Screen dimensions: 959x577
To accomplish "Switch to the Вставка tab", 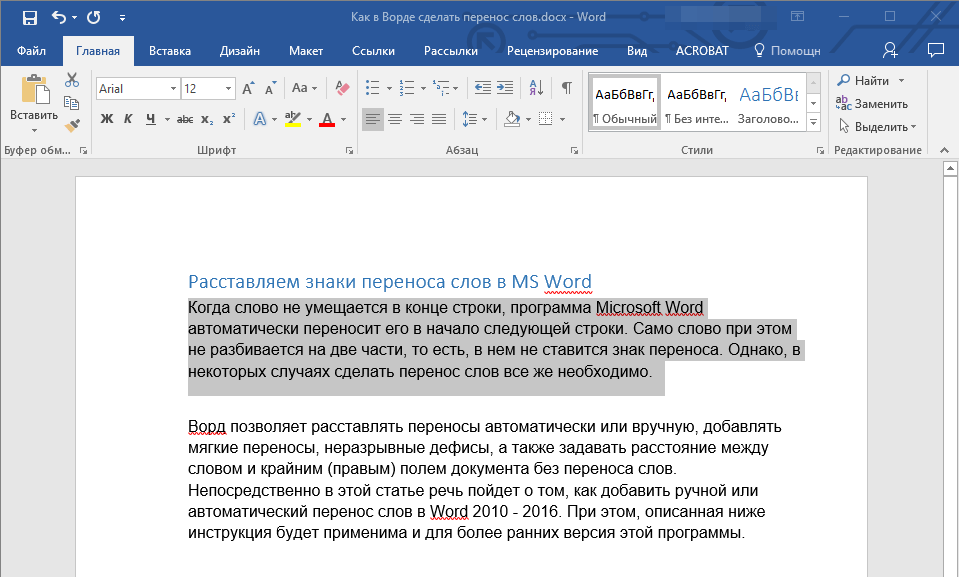I will pos(169,51).
